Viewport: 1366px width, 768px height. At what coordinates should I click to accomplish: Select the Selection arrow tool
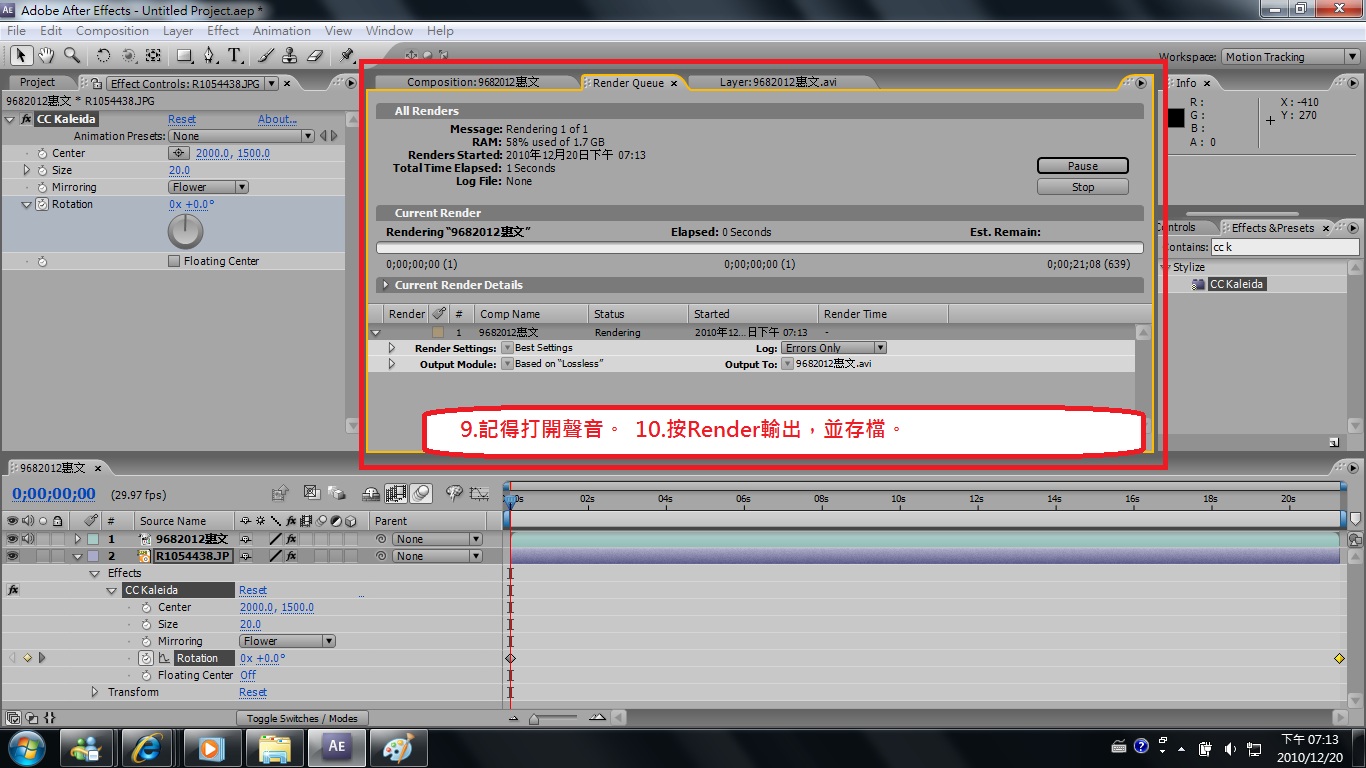20,56
